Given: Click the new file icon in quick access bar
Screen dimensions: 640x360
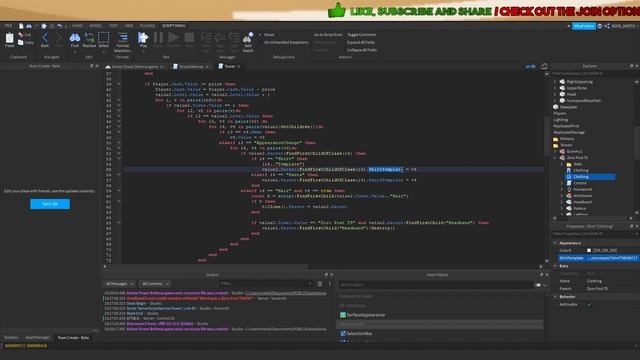Looking at the screenshot, I should point(21,26).
